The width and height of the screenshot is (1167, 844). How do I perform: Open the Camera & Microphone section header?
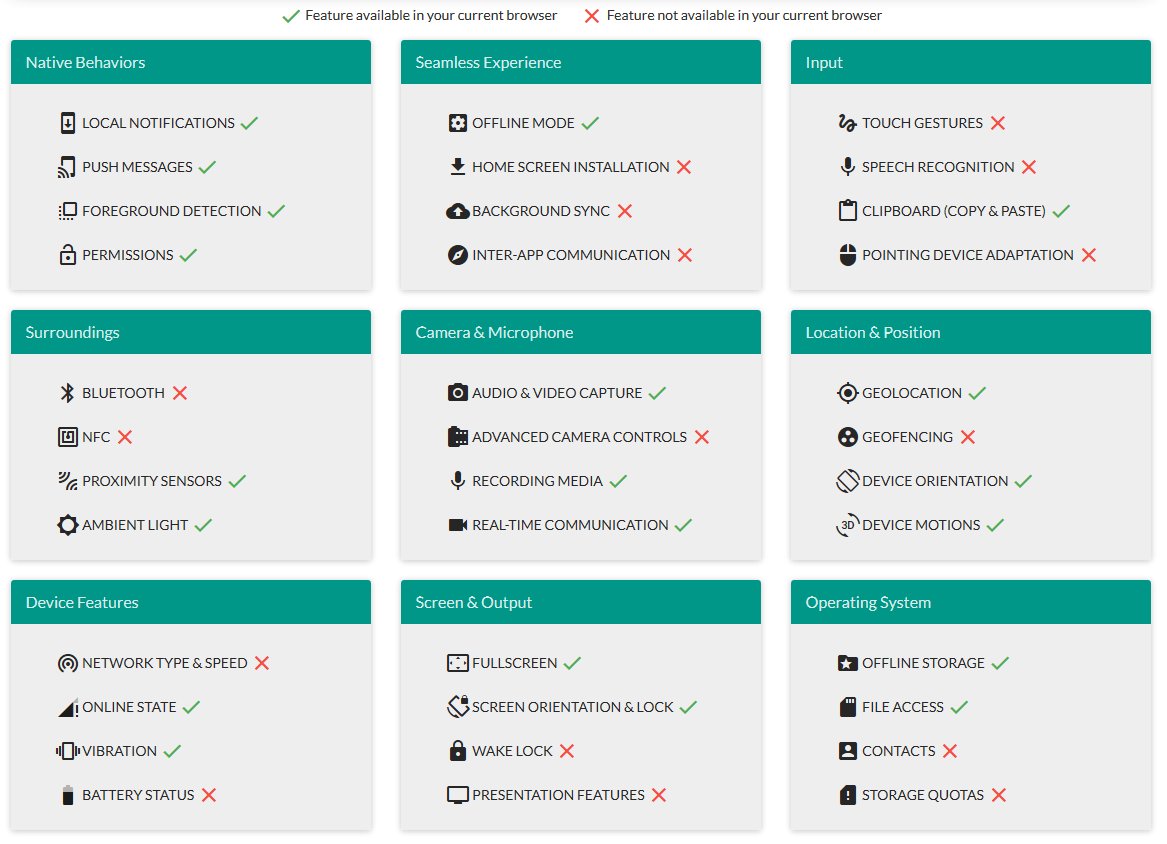(581, 332)
